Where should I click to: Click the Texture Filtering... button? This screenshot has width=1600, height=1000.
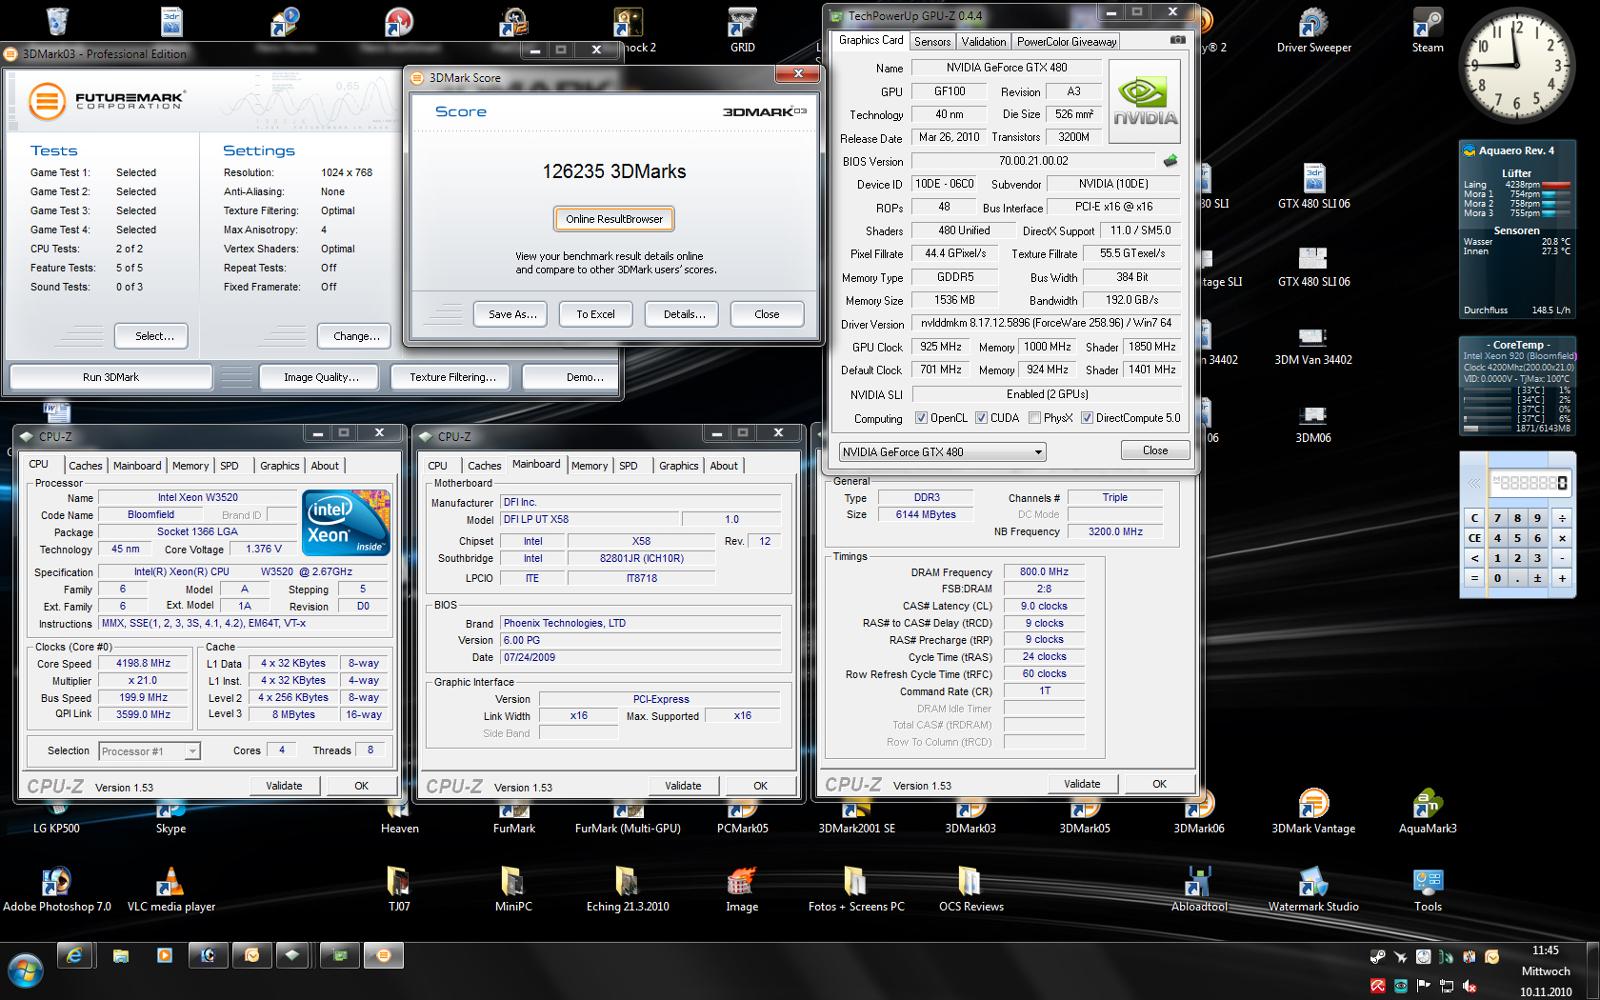452,377
